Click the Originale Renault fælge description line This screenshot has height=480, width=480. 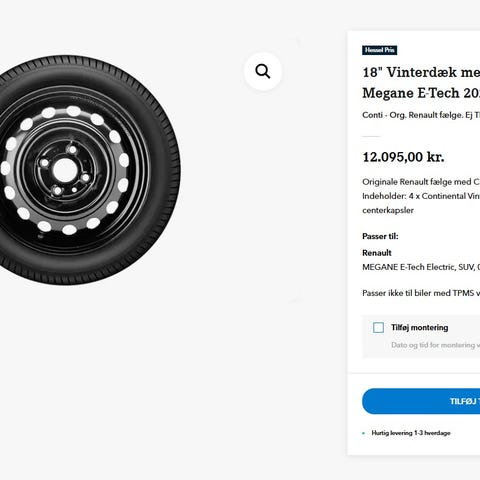coord(421,182)
